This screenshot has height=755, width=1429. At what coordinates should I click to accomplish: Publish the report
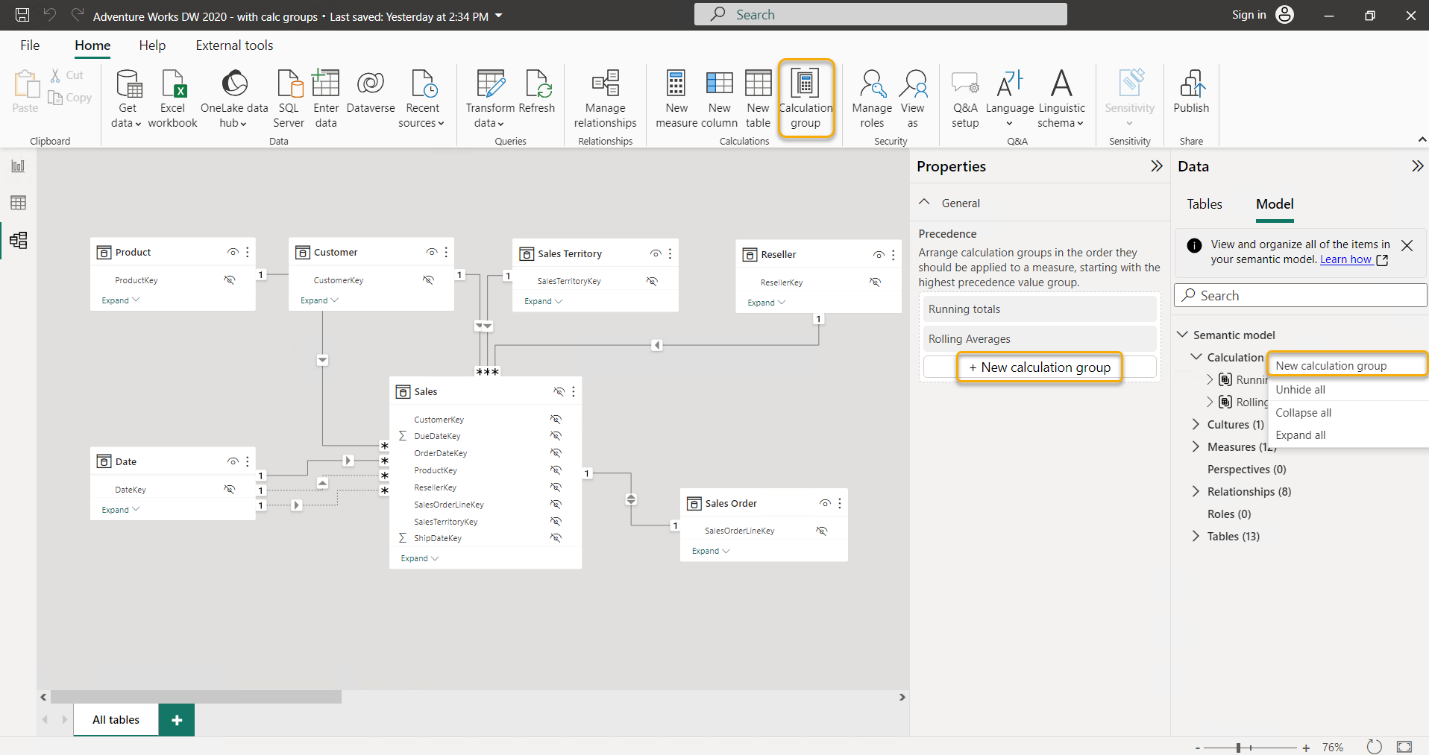tap(1191, 92)
